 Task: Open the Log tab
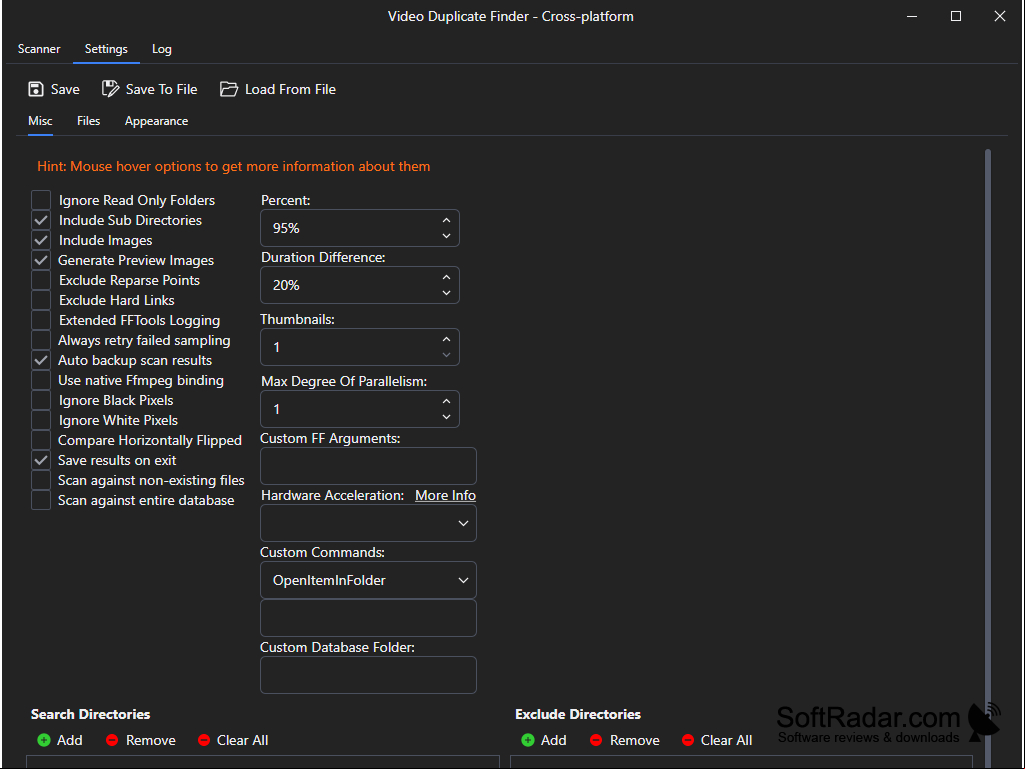(x=161, y=49)
